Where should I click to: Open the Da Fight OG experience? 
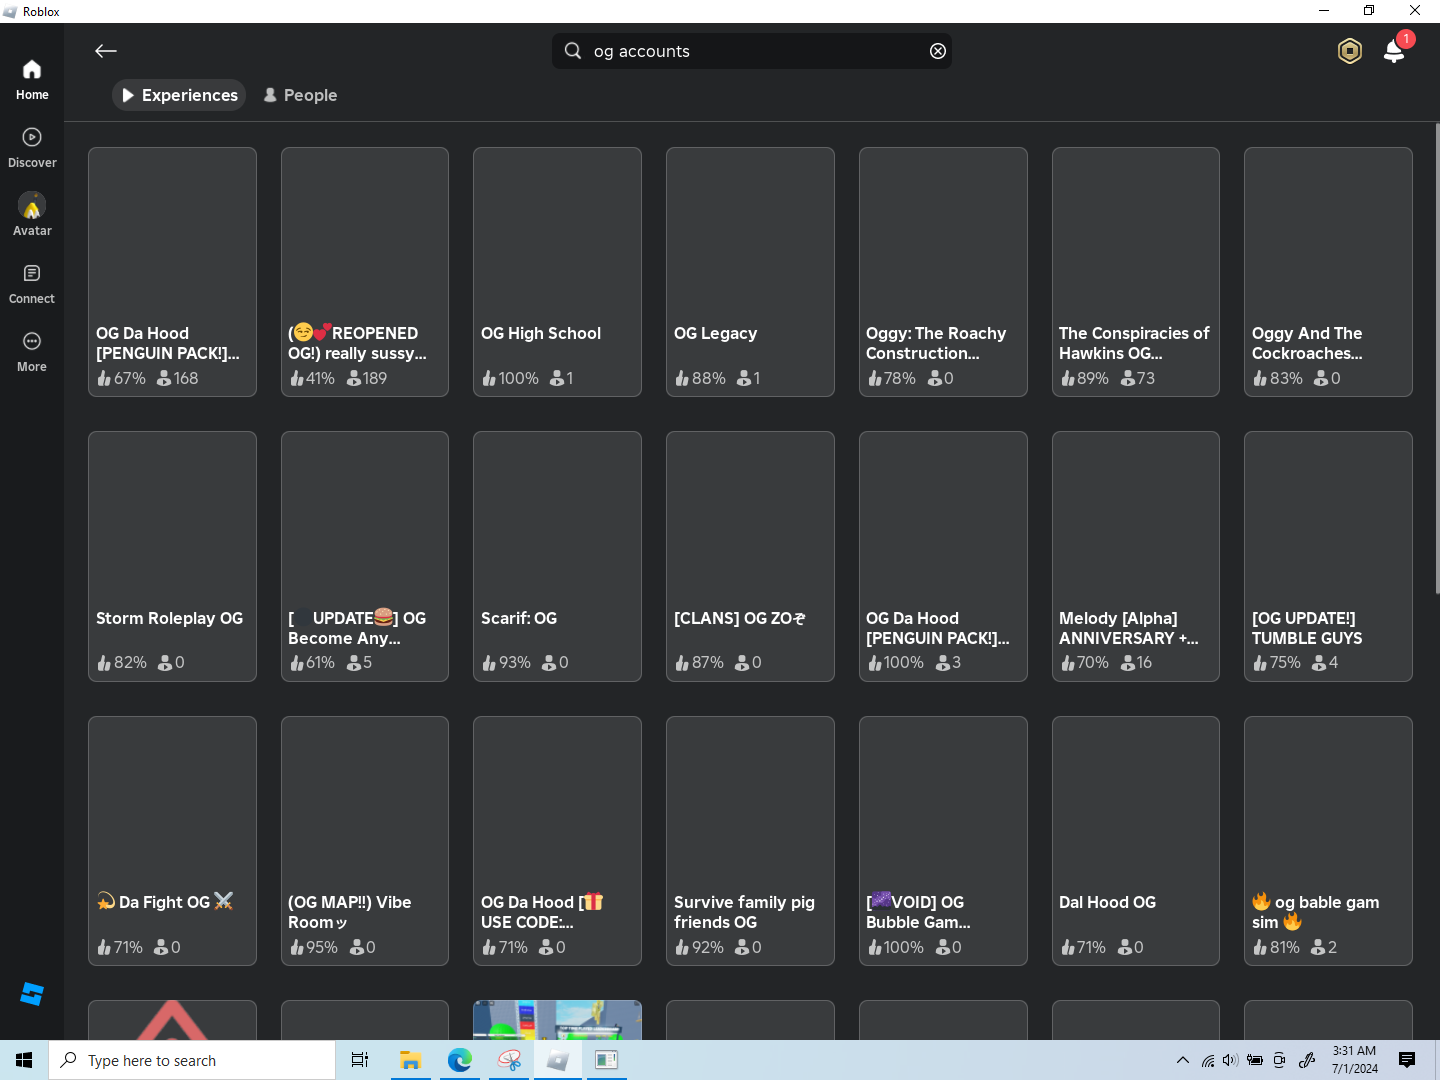(172, 841)
